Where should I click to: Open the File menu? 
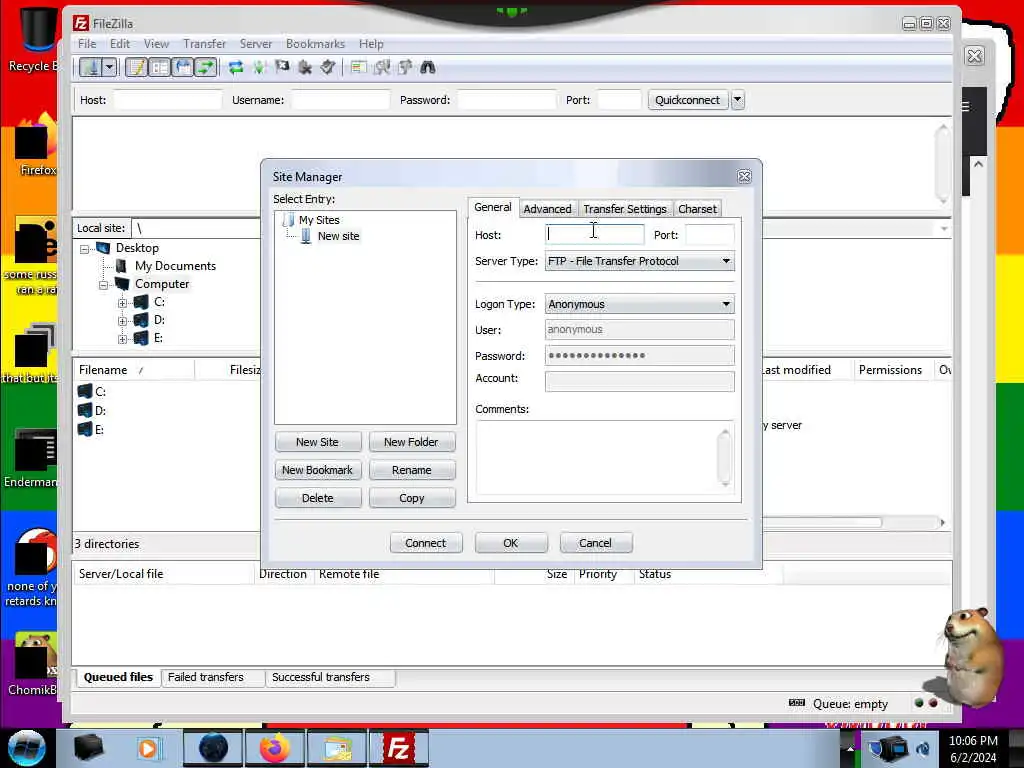click(x=87, y=44)
